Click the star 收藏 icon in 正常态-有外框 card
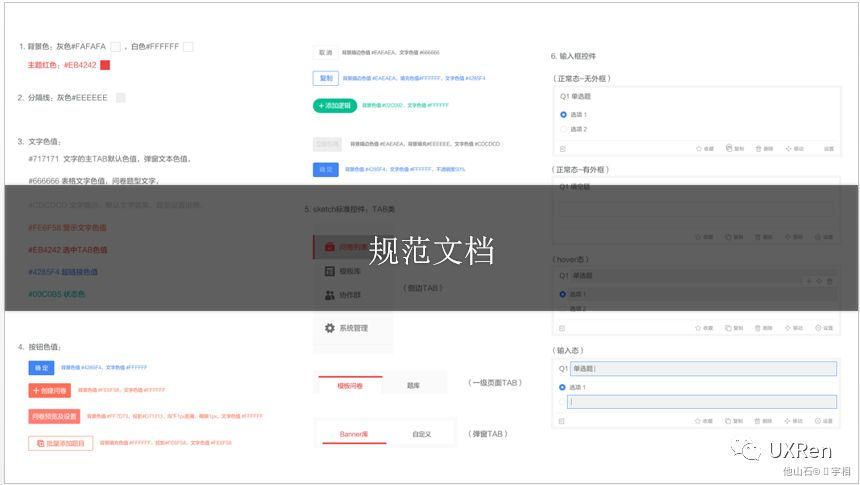This screenshot has width=860, height=485. coord(699,237)
